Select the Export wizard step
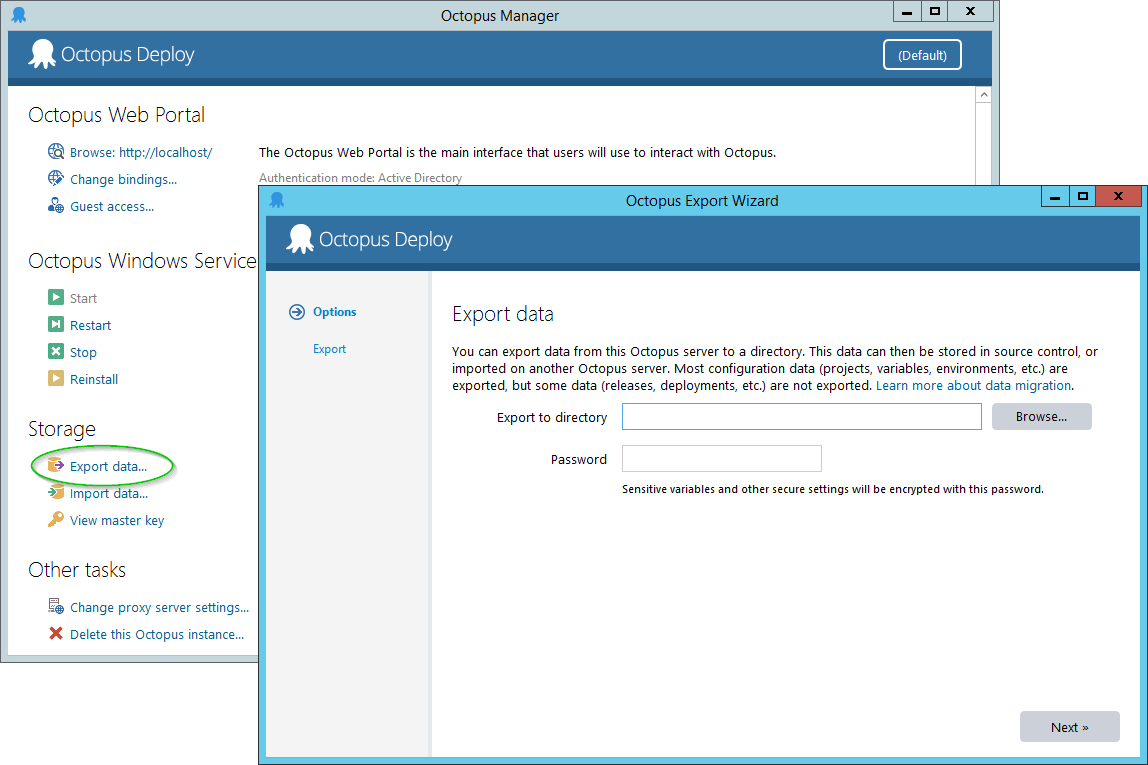The image size is (1148, 765). tap(329, 349)
